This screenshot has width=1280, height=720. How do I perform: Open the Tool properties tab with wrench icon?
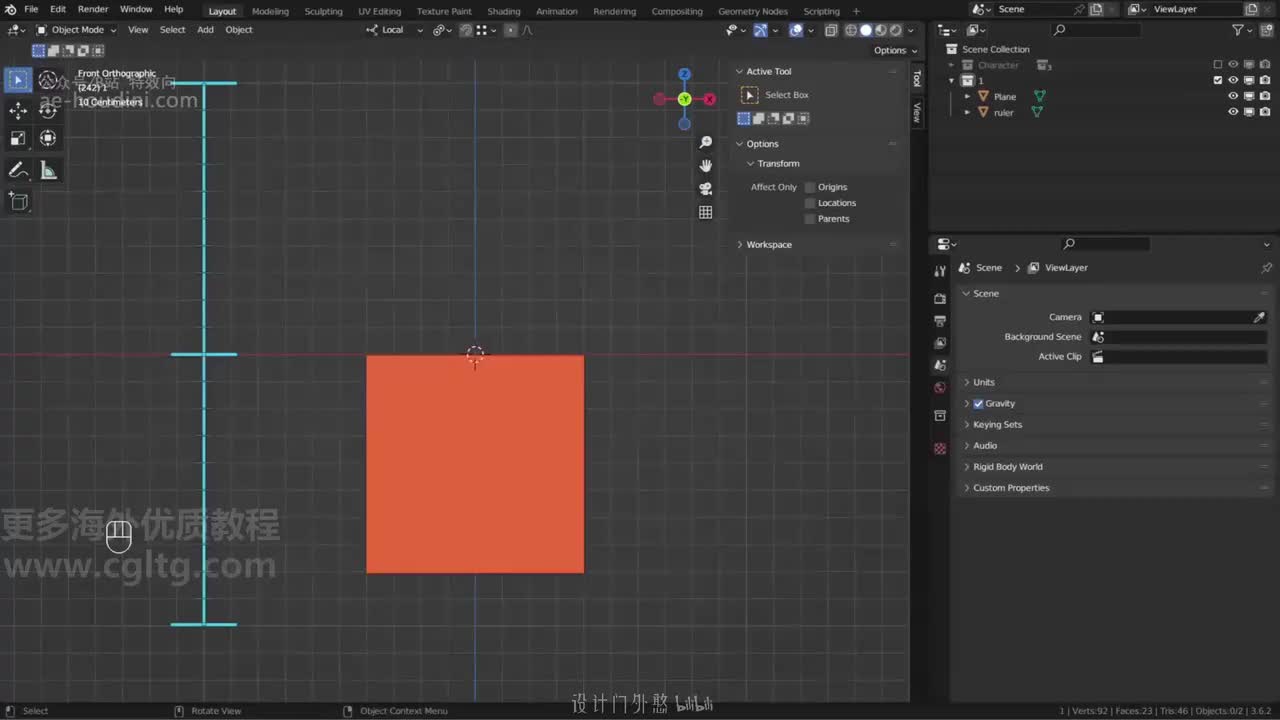click(x=940, y=271)
